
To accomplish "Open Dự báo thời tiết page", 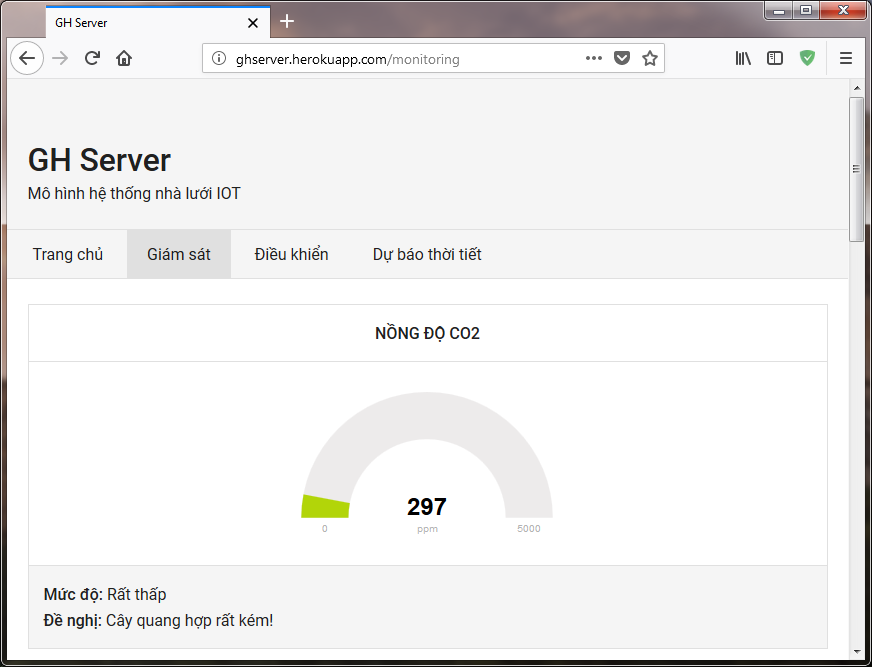I will click(427, 254).
